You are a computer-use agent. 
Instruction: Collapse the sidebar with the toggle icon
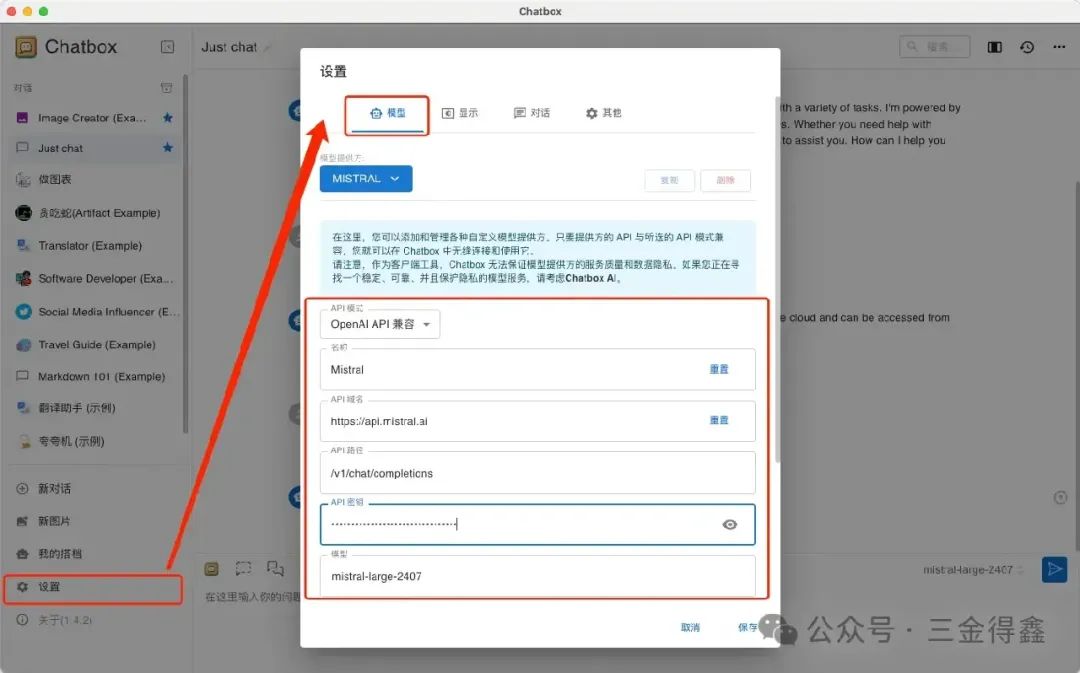click(x=167, y=47)
